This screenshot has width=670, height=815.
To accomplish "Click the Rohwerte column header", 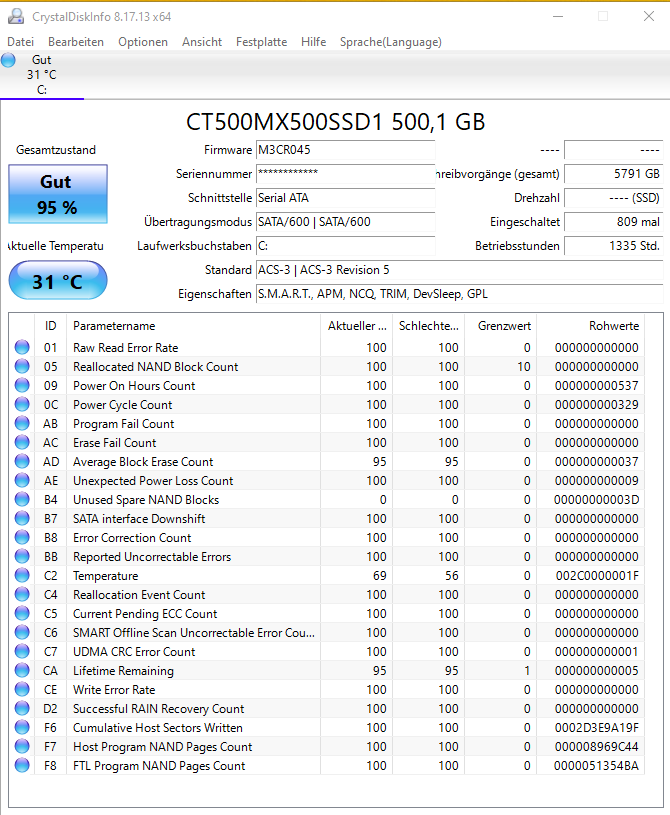I will (x=590, y=326).
